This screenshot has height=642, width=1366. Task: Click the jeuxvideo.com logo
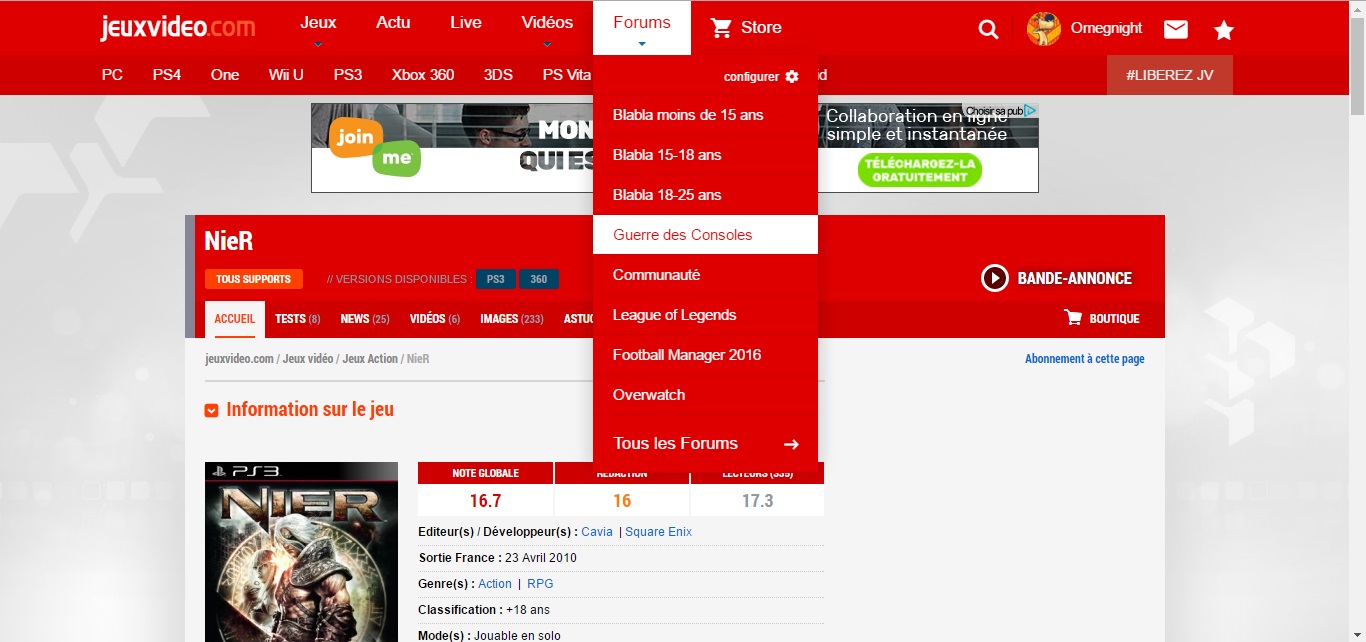coord(178,27)
